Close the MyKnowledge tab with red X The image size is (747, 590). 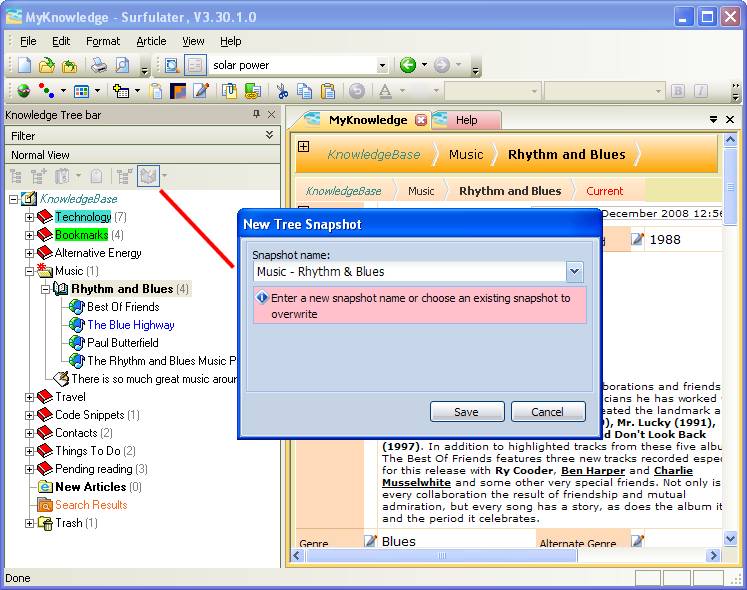[x=421, y=120]
